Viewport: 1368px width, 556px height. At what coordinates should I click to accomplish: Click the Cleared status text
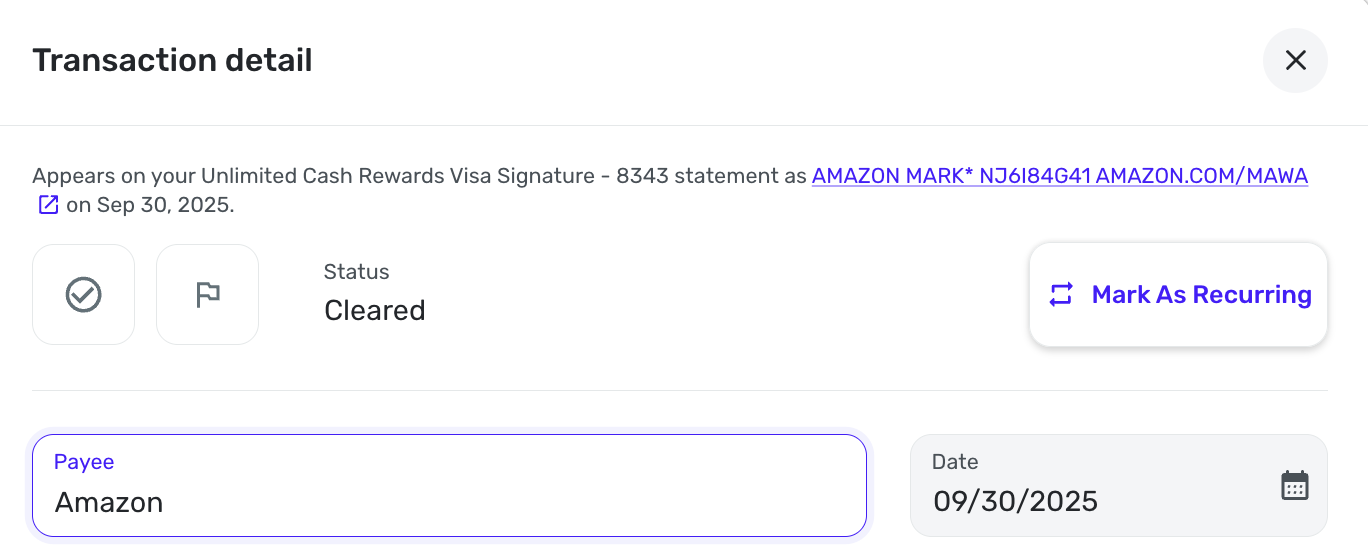click(374, 311)
